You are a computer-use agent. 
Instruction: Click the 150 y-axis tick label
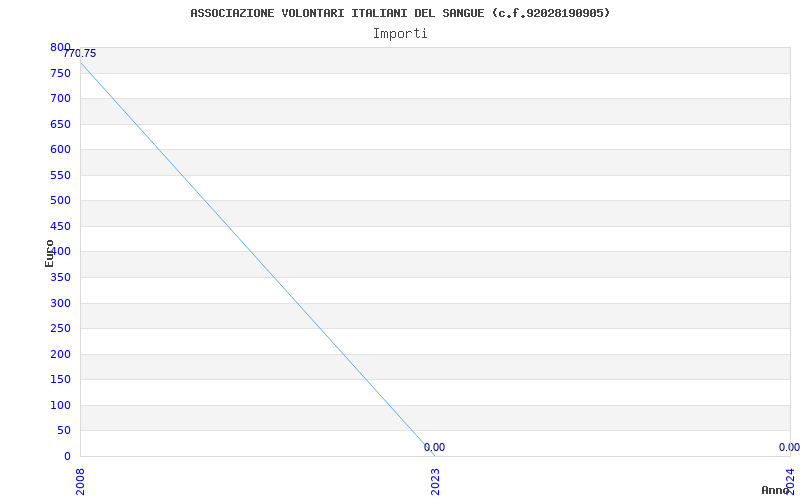click(60, 380)
